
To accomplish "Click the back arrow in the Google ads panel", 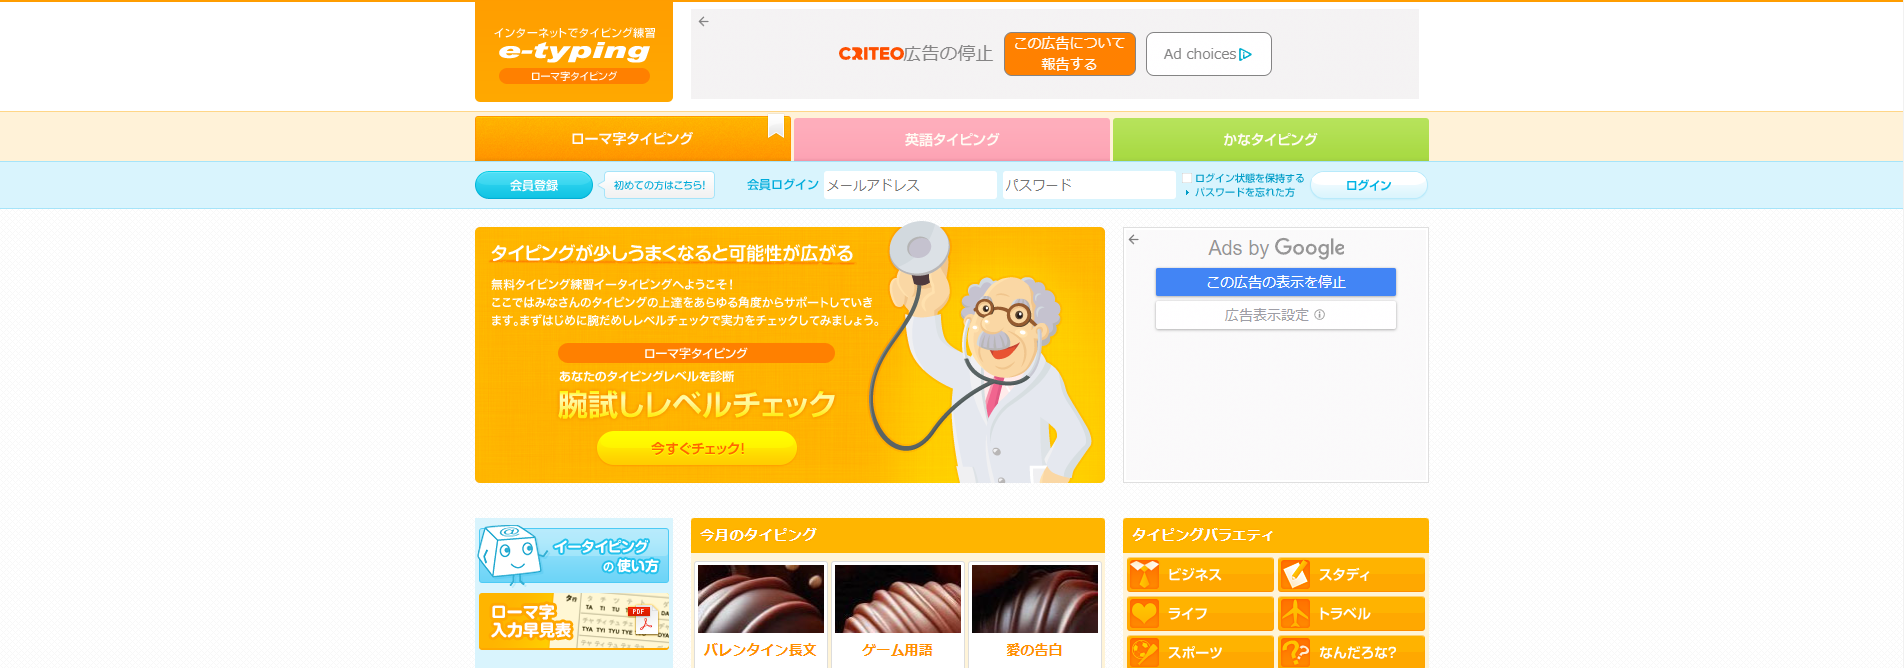I will tap(1134, 239).
